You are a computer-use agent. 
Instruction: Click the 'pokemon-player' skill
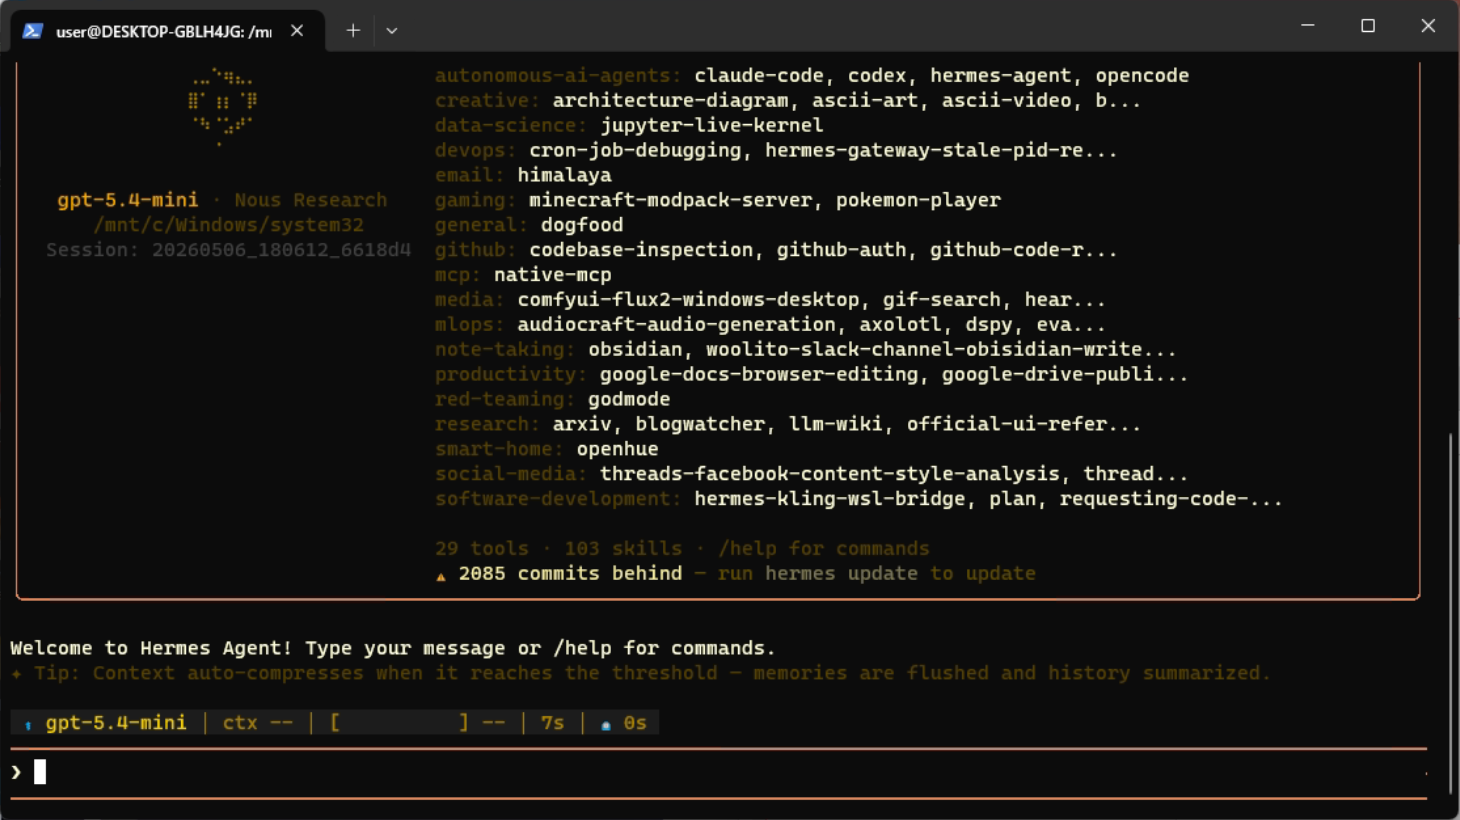tap(918, 200)
